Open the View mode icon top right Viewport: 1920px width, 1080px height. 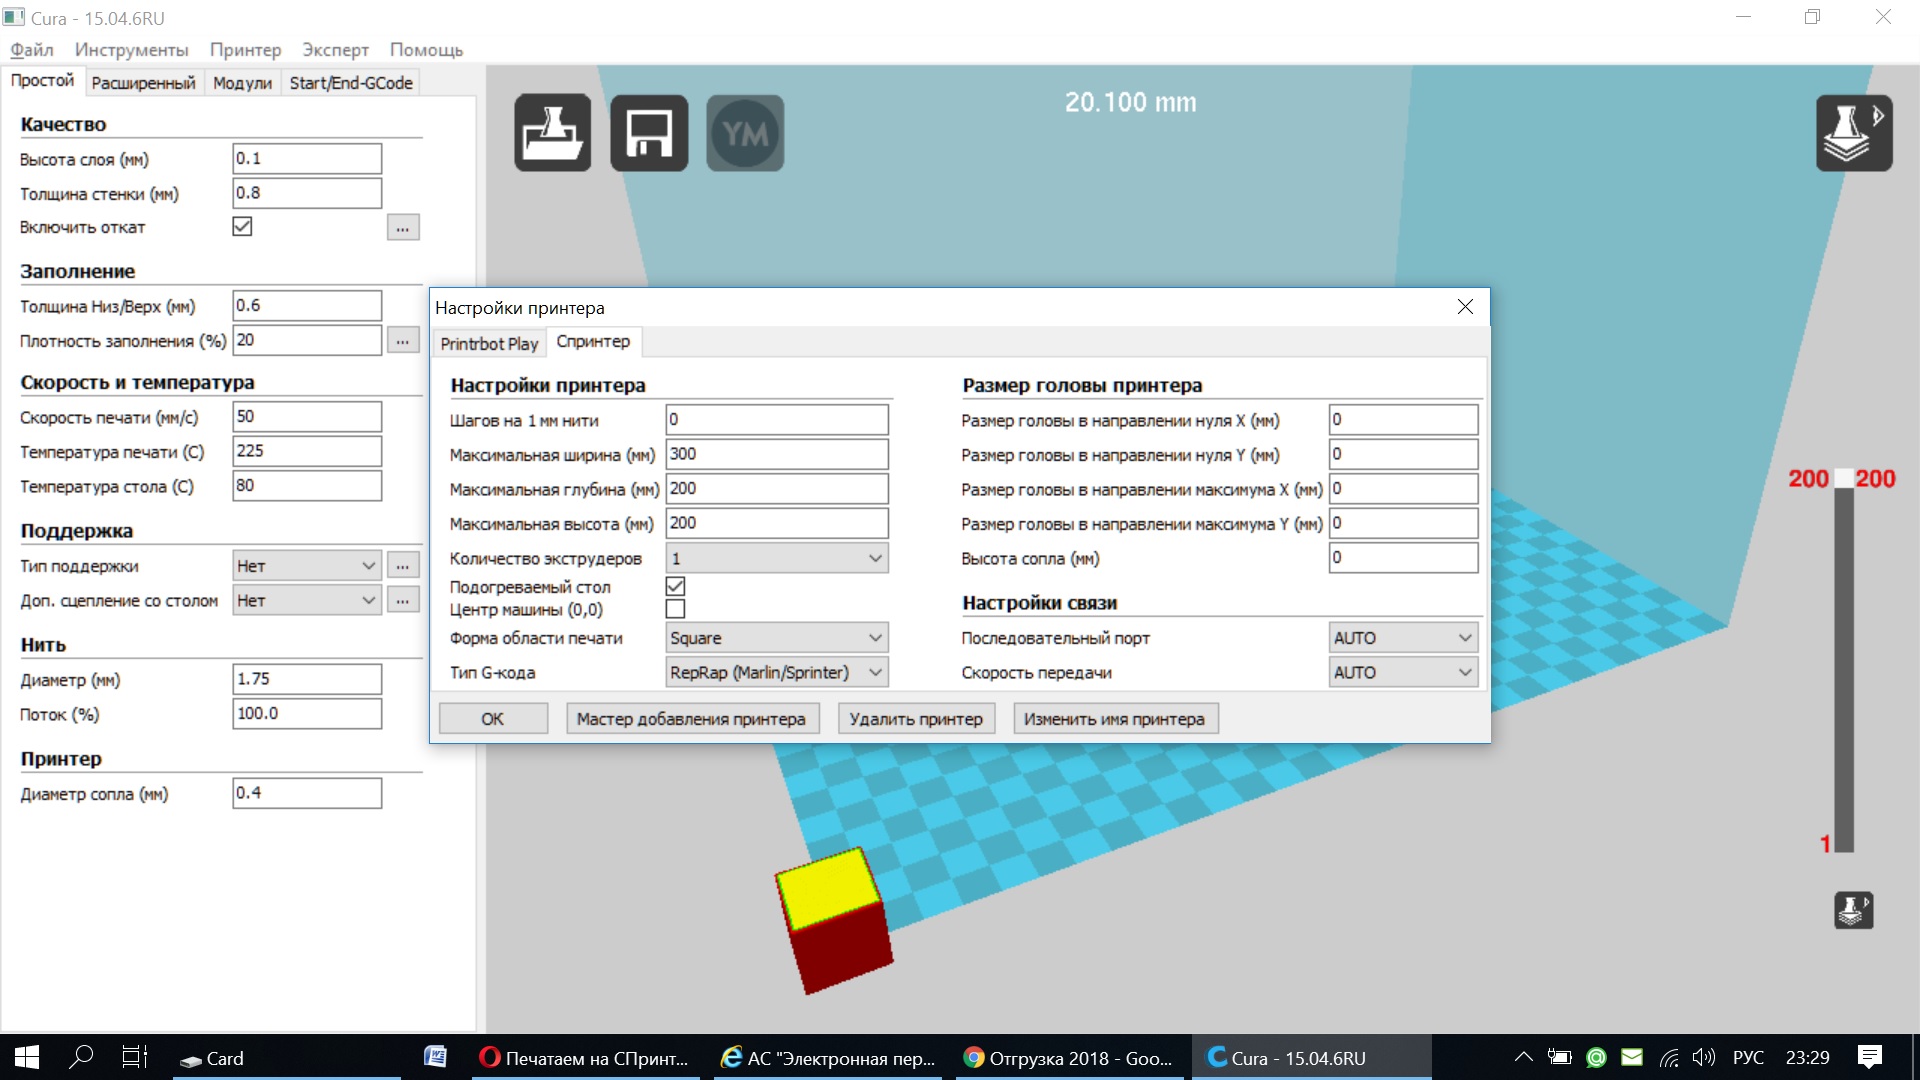1853,133
